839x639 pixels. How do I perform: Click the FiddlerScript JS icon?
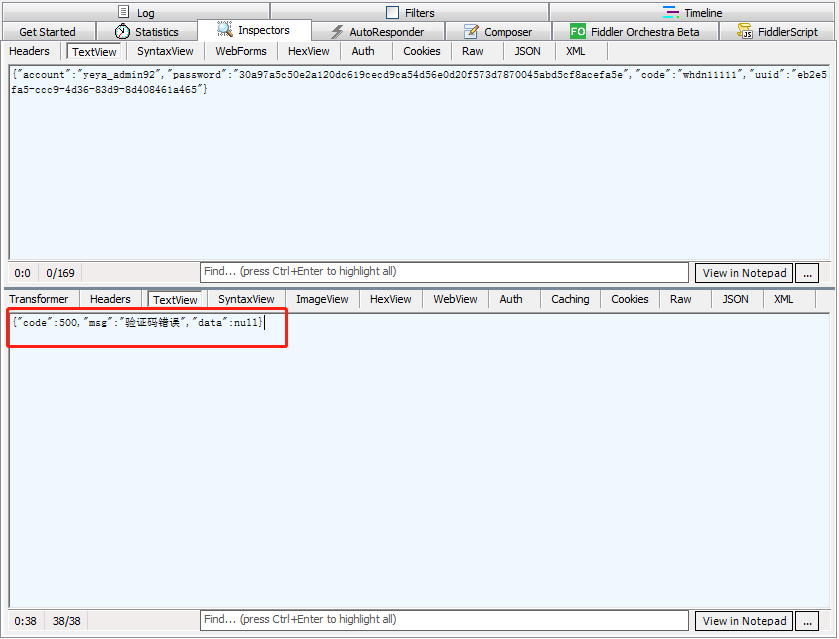click(745, 32)
